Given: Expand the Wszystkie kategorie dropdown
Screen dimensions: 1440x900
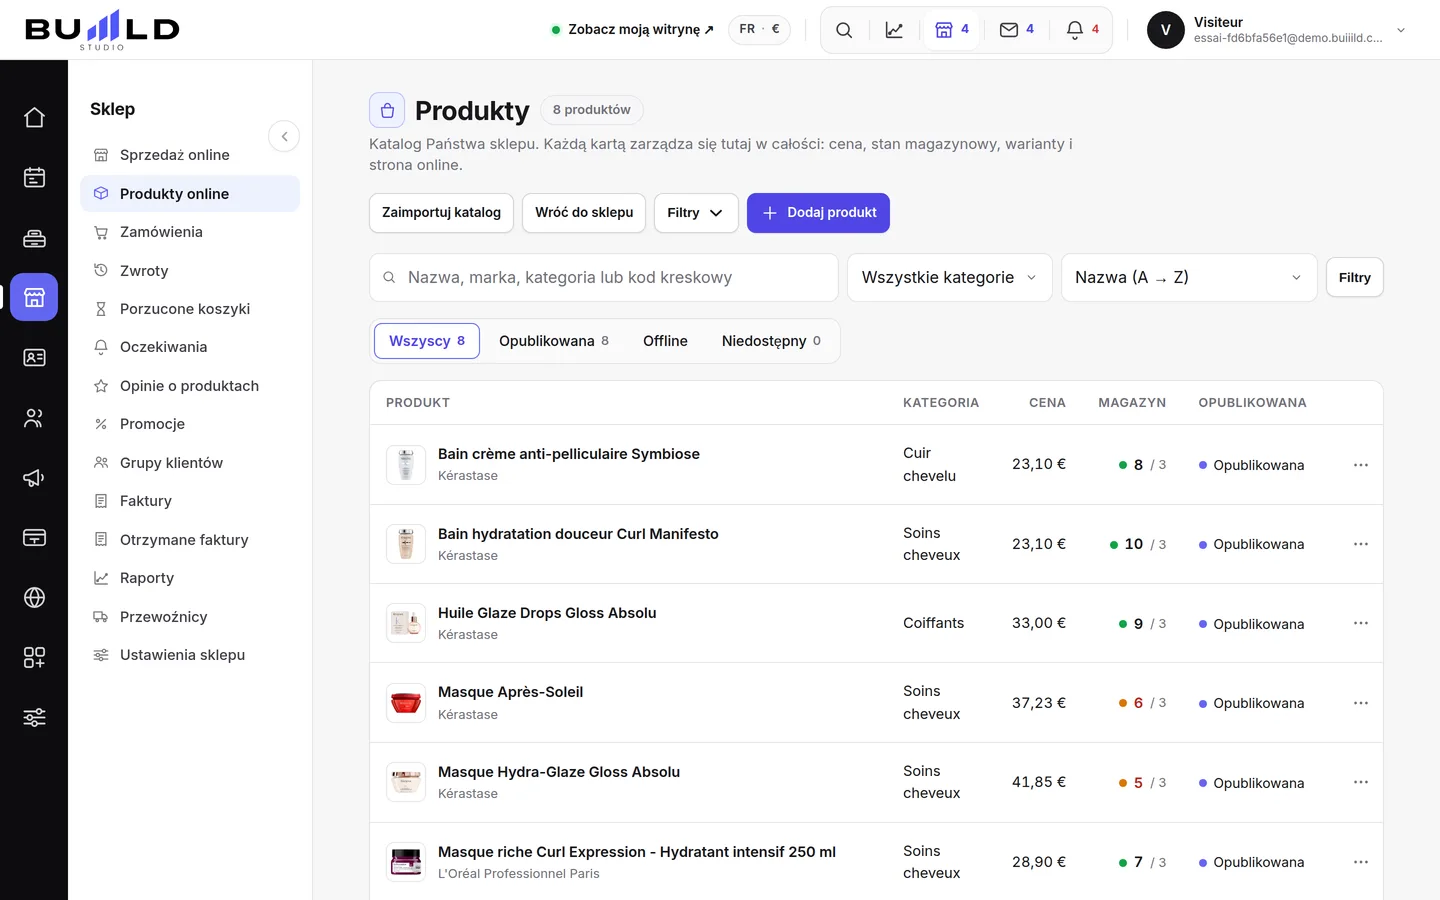Looking at the screenshot, I should tap(949, 278).
